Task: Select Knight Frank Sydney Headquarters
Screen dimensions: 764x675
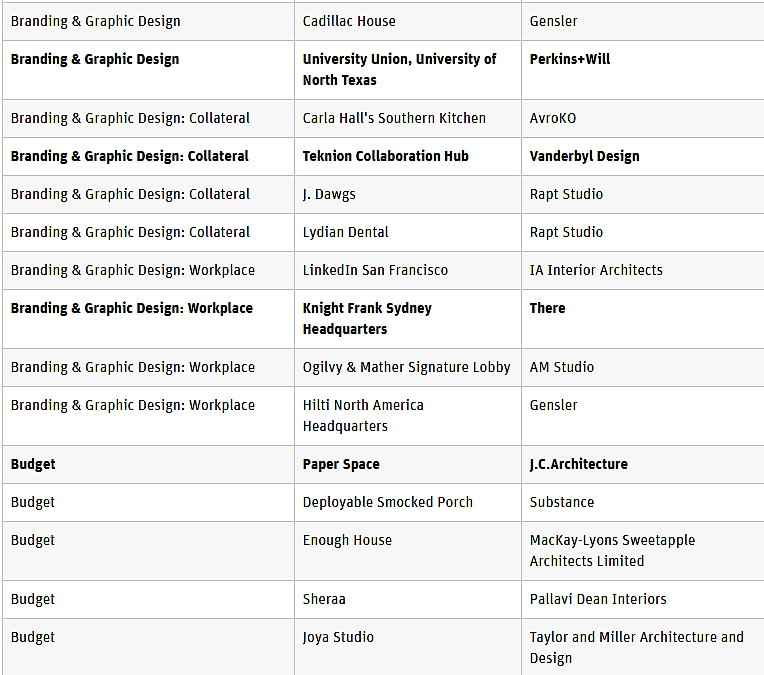Action: (367, 319)
